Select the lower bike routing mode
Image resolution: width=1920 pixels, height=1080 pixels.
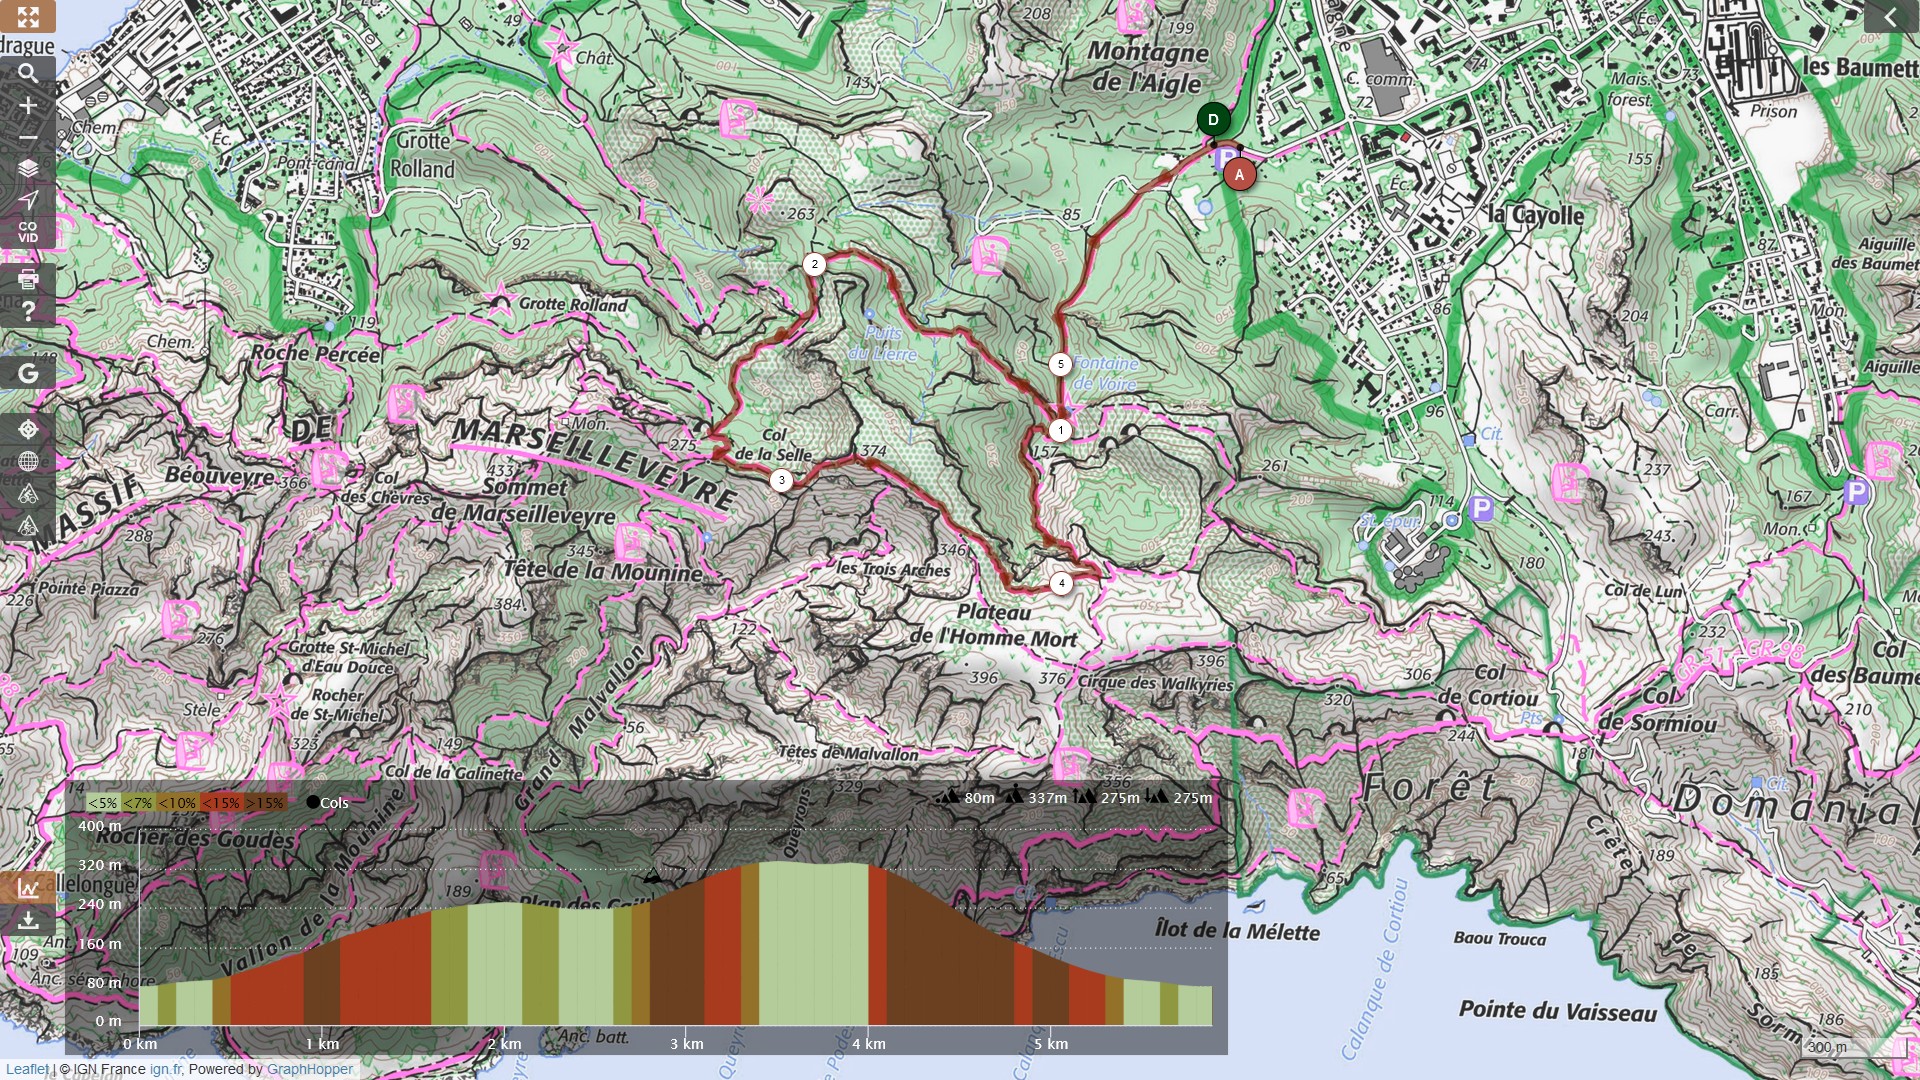28,526
